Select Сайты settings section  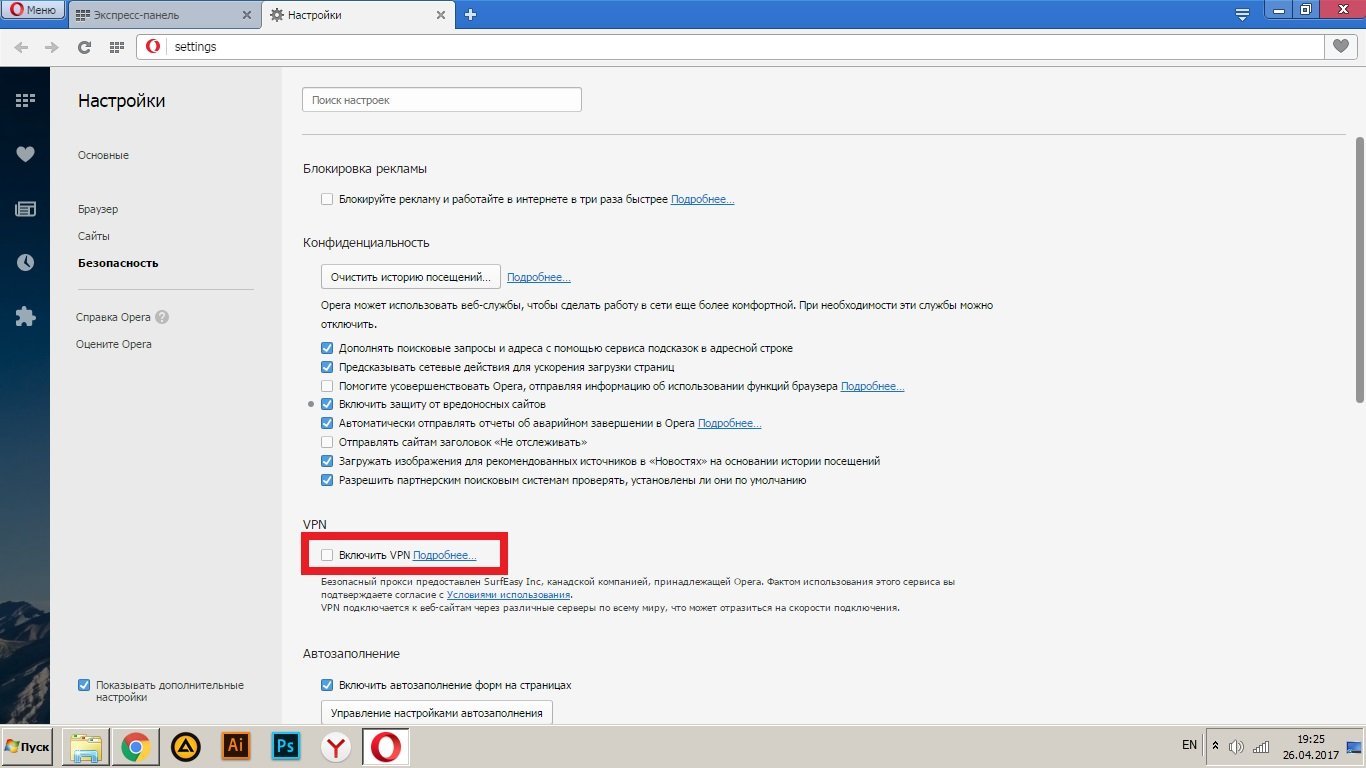94,236
